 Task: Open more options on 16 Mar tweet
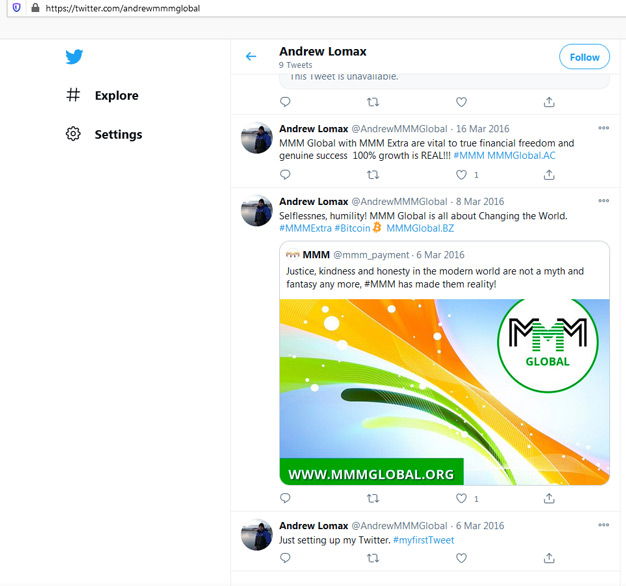pyautogui.click(x=603, y=129)
